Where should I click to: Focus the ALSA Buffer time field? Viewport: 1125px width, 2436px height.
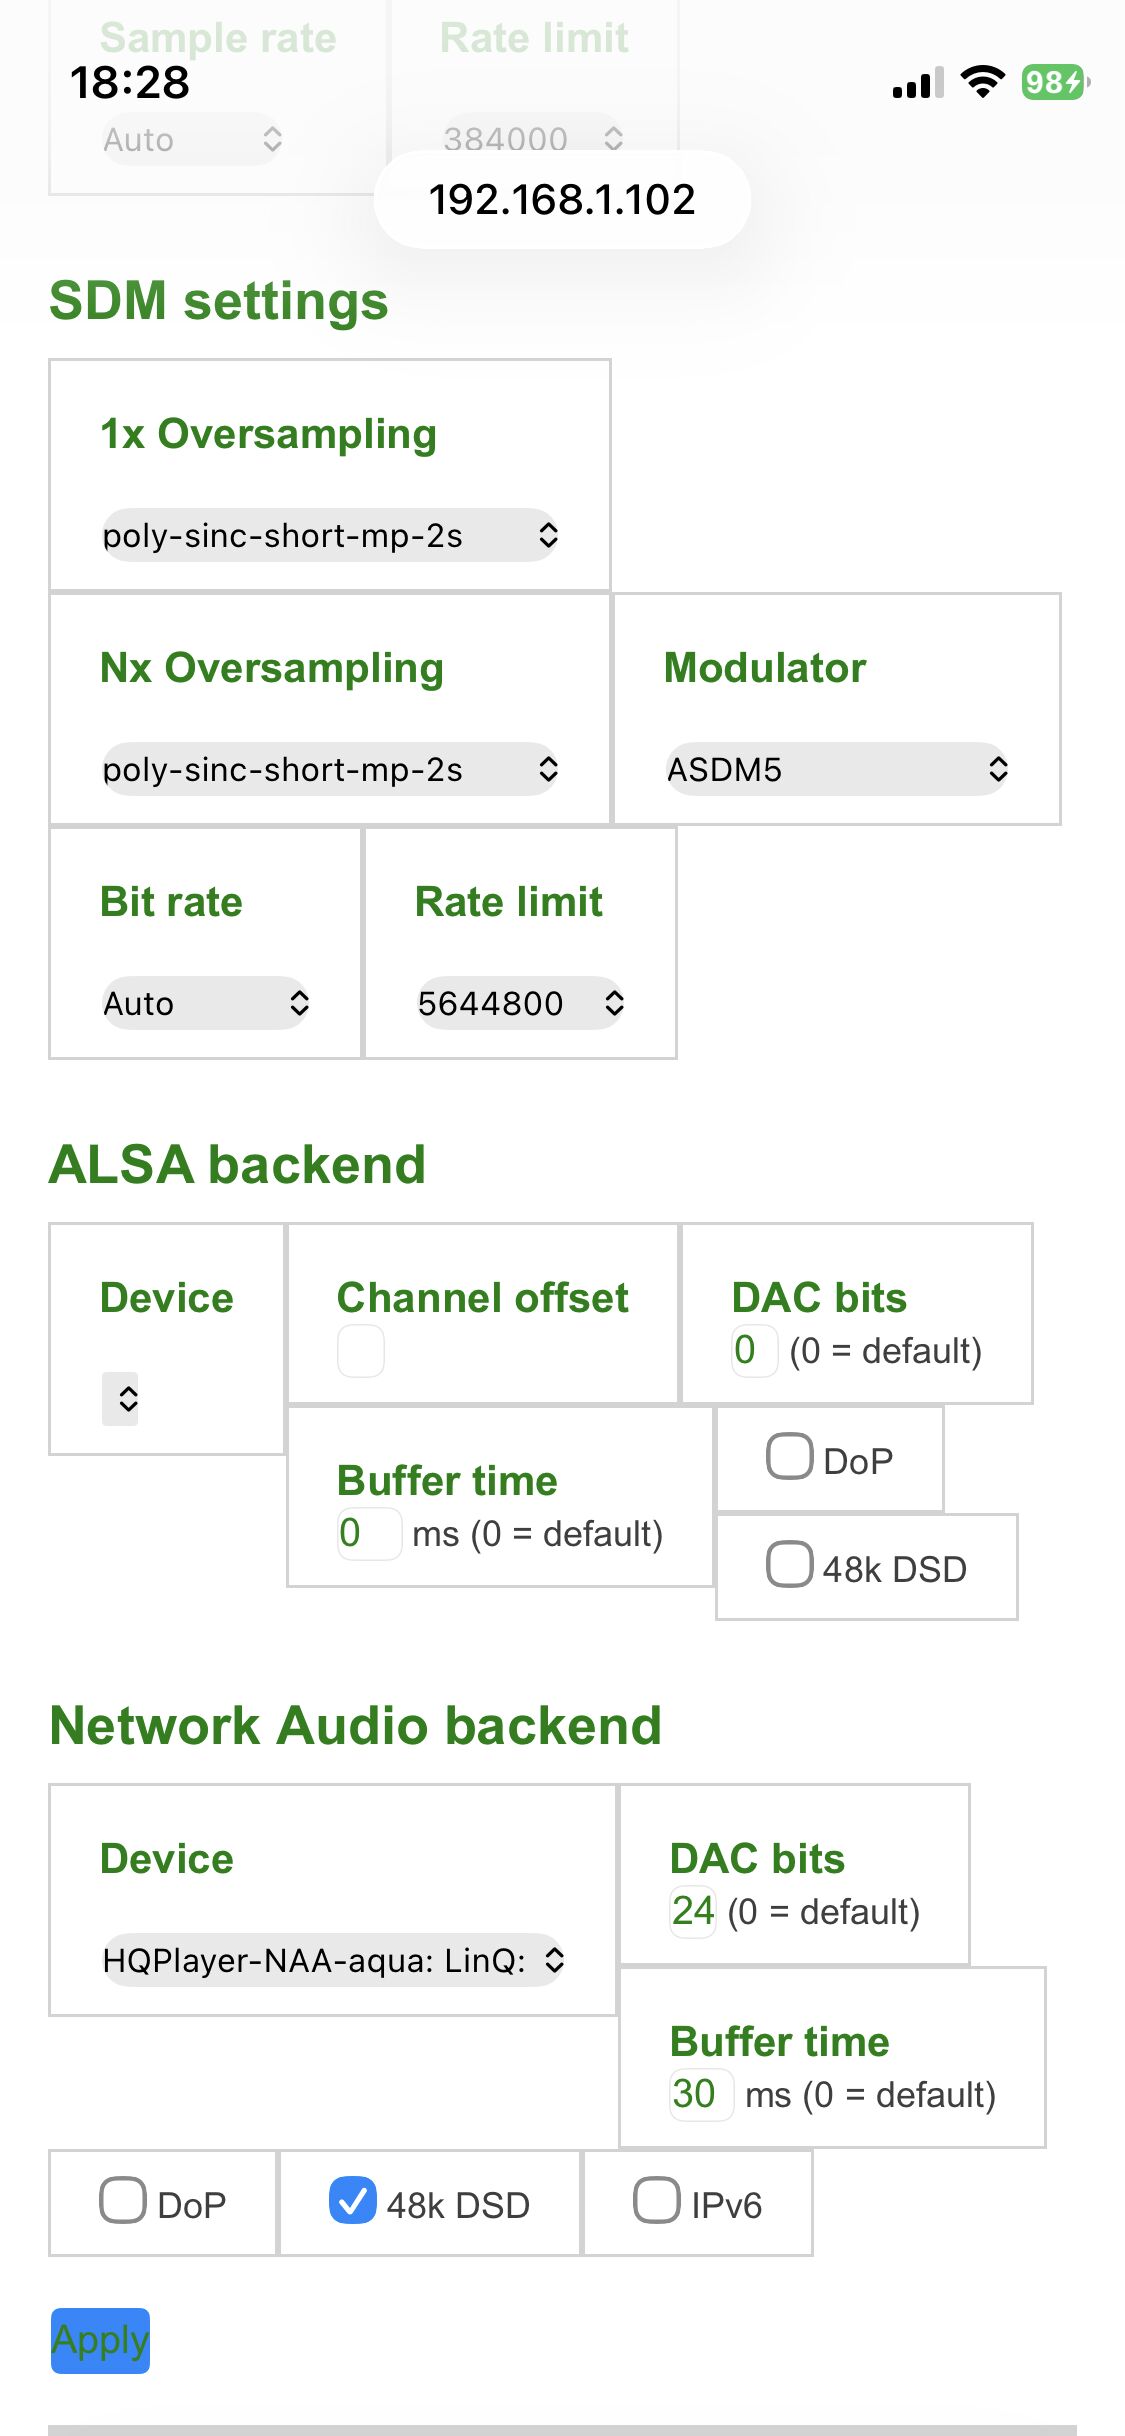pos(368,1533)
